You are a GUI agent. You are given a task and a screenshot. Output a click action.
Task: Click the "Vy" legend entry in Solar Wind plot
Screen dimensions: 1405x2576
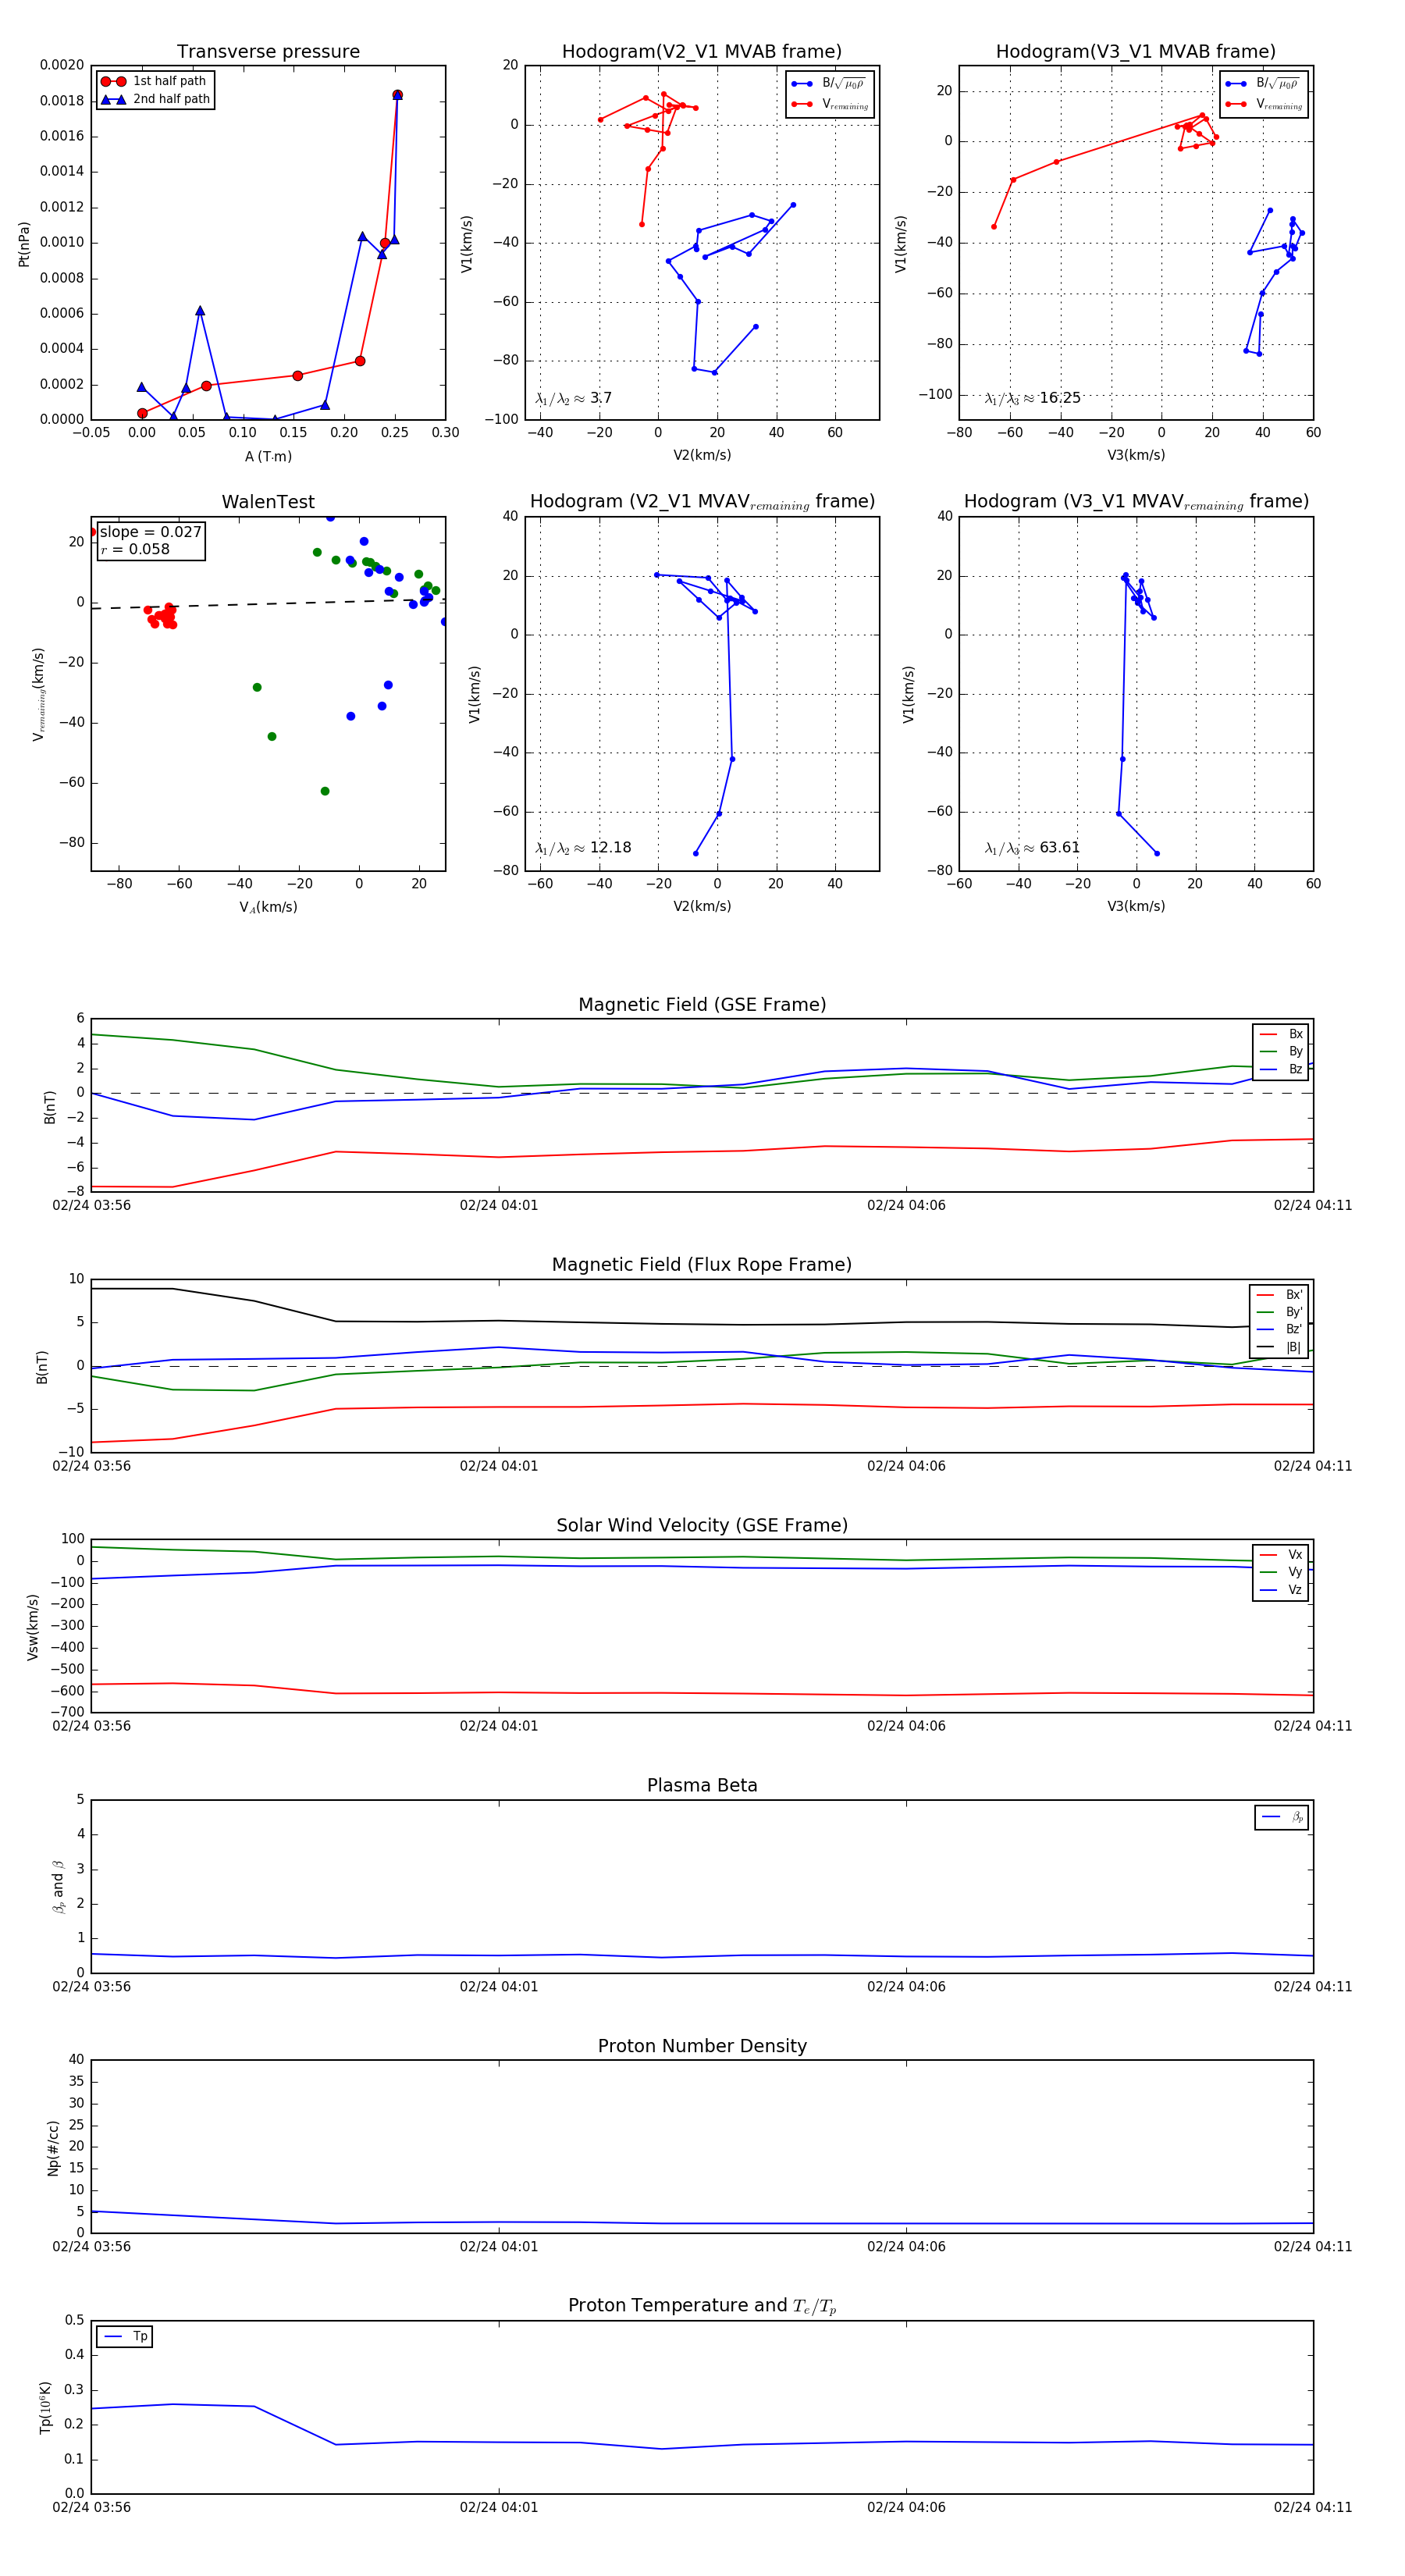click(x=1282, y=1572)
